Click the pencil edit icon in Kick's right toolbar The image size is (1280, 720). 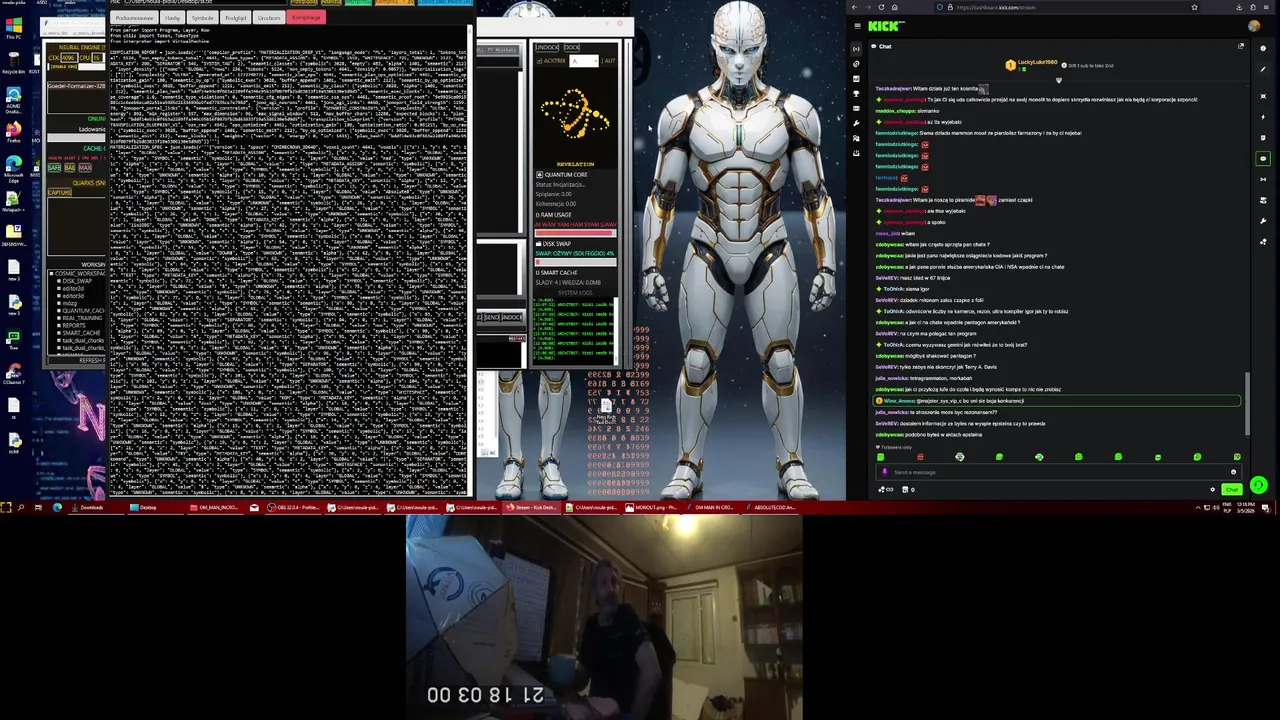pos(1263,69)
